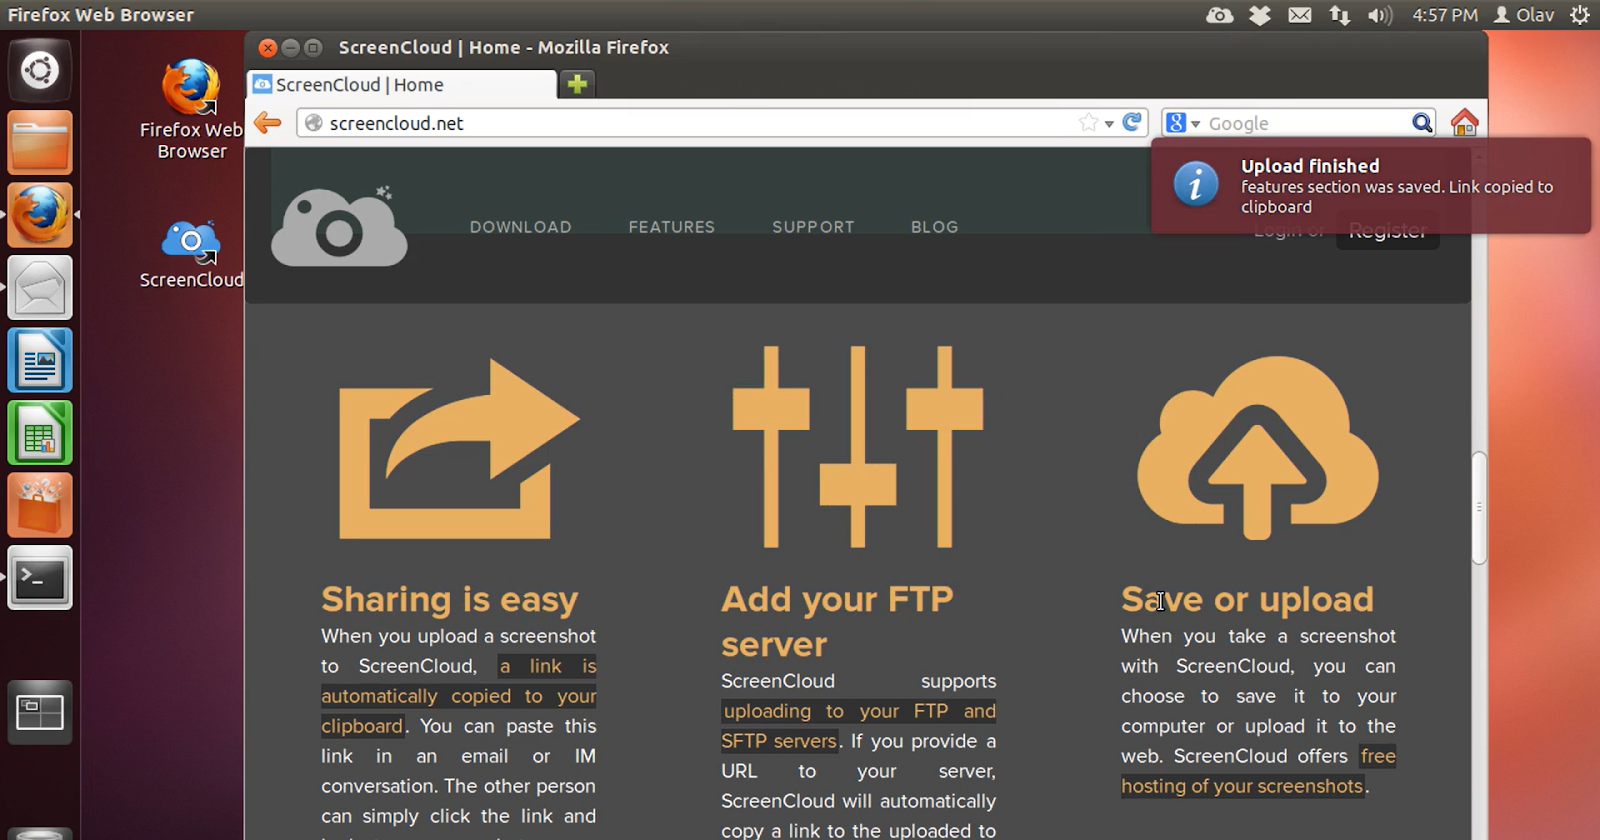Image resolution: width=1600 pixels, height=840 pixels.
Task: Open the Thunderbird mail launcher icon
Action: pyautogui.click(x=40, y=288)
